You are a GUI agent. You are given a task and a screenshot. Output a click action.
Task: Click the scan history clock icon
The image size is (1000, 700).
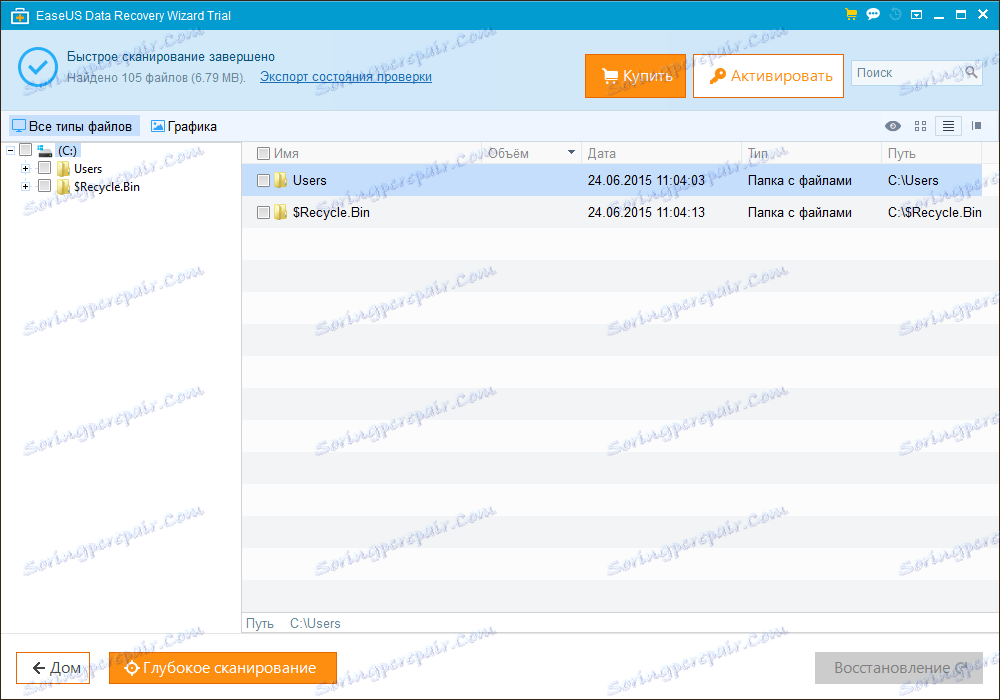coord(895,14)
